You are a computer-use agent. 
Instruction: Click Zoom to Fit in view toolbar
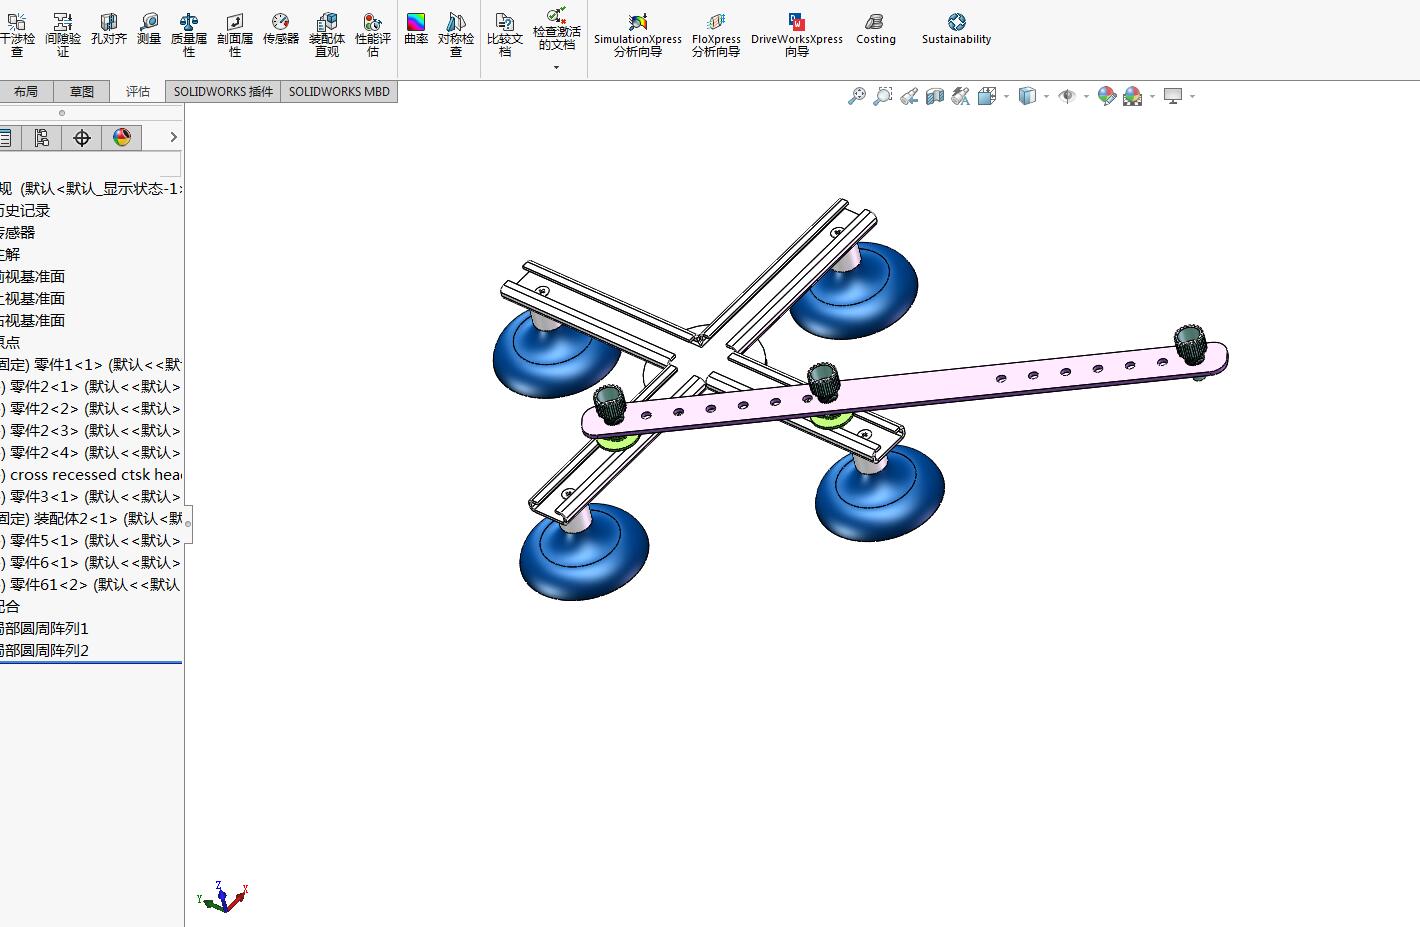857,96
